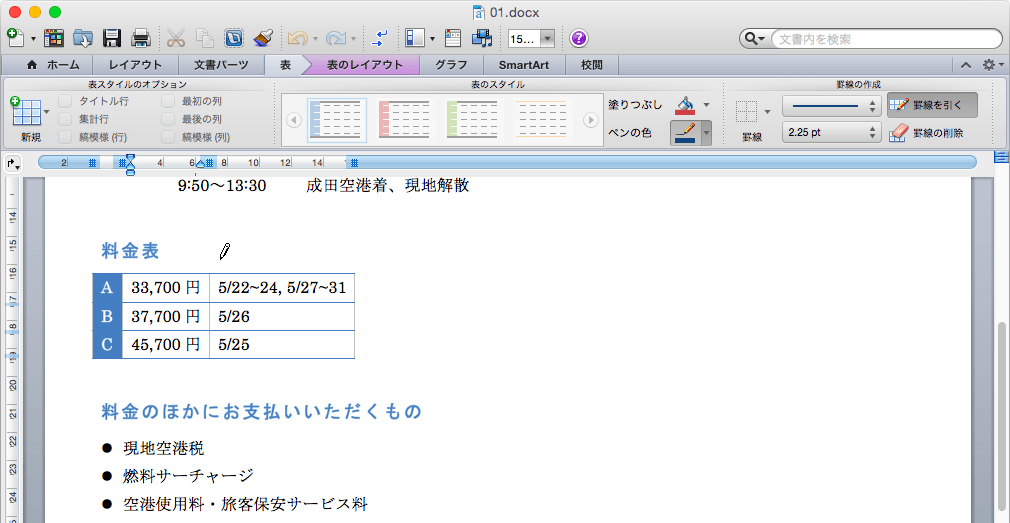Open Help with purple question icon
This screenshot has height=523, width=1010.
tap(579, 39)
